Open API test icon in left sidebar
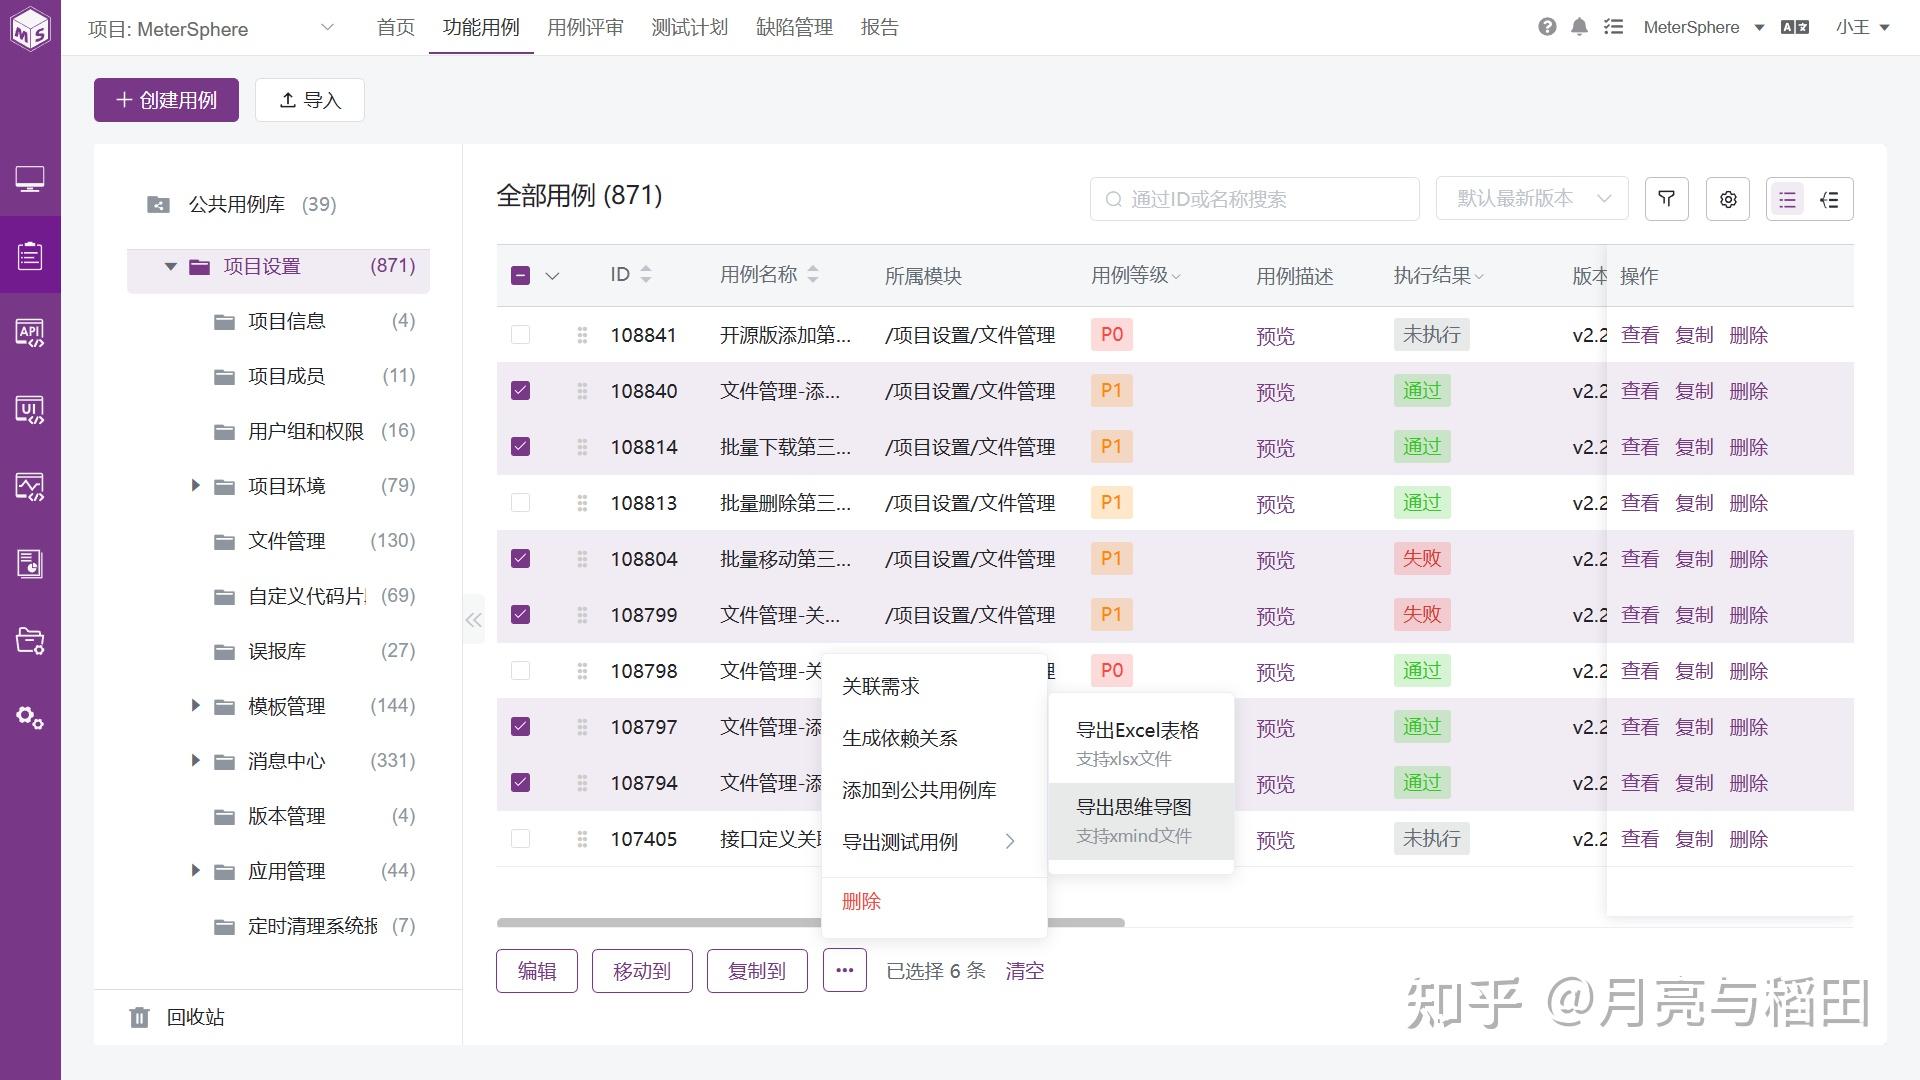The width and height of the screenshot is (1920, 1080). pos(30,333)
